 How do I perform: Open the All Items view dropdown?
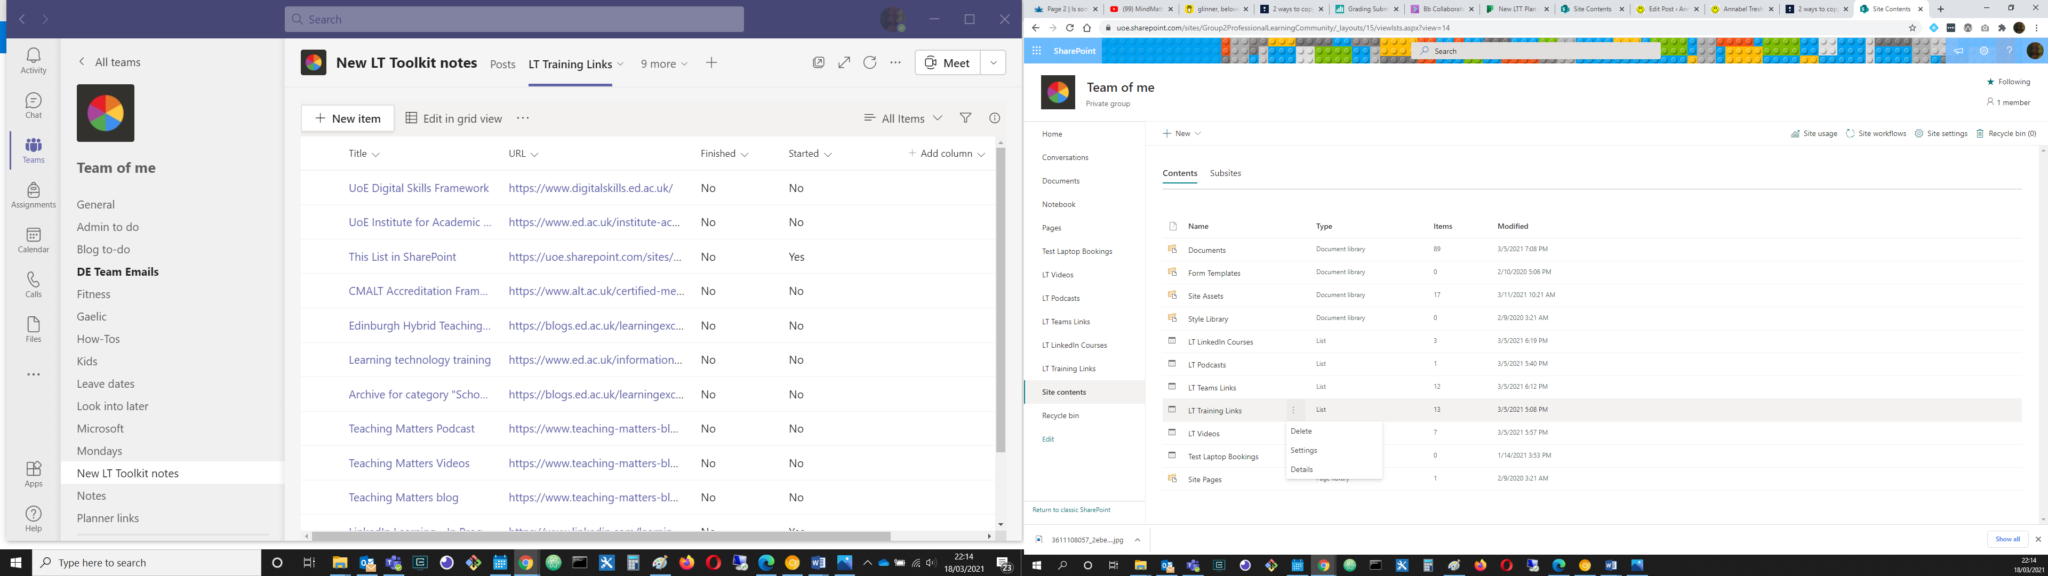(x=904, y=118)
